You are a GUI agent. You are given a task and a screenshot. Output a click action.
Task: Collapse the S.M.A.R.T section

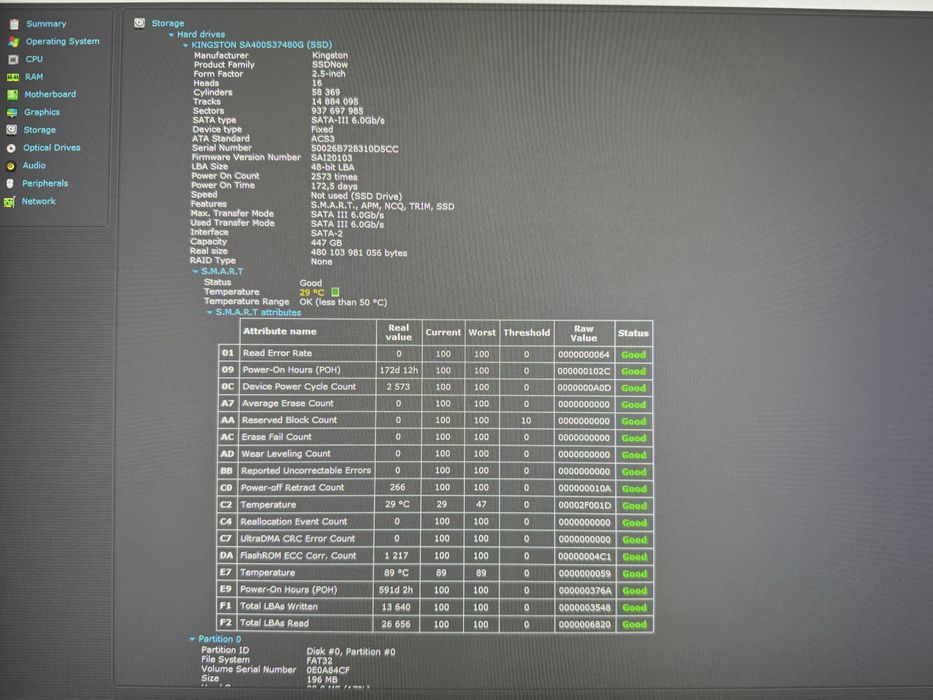[195, 271]
